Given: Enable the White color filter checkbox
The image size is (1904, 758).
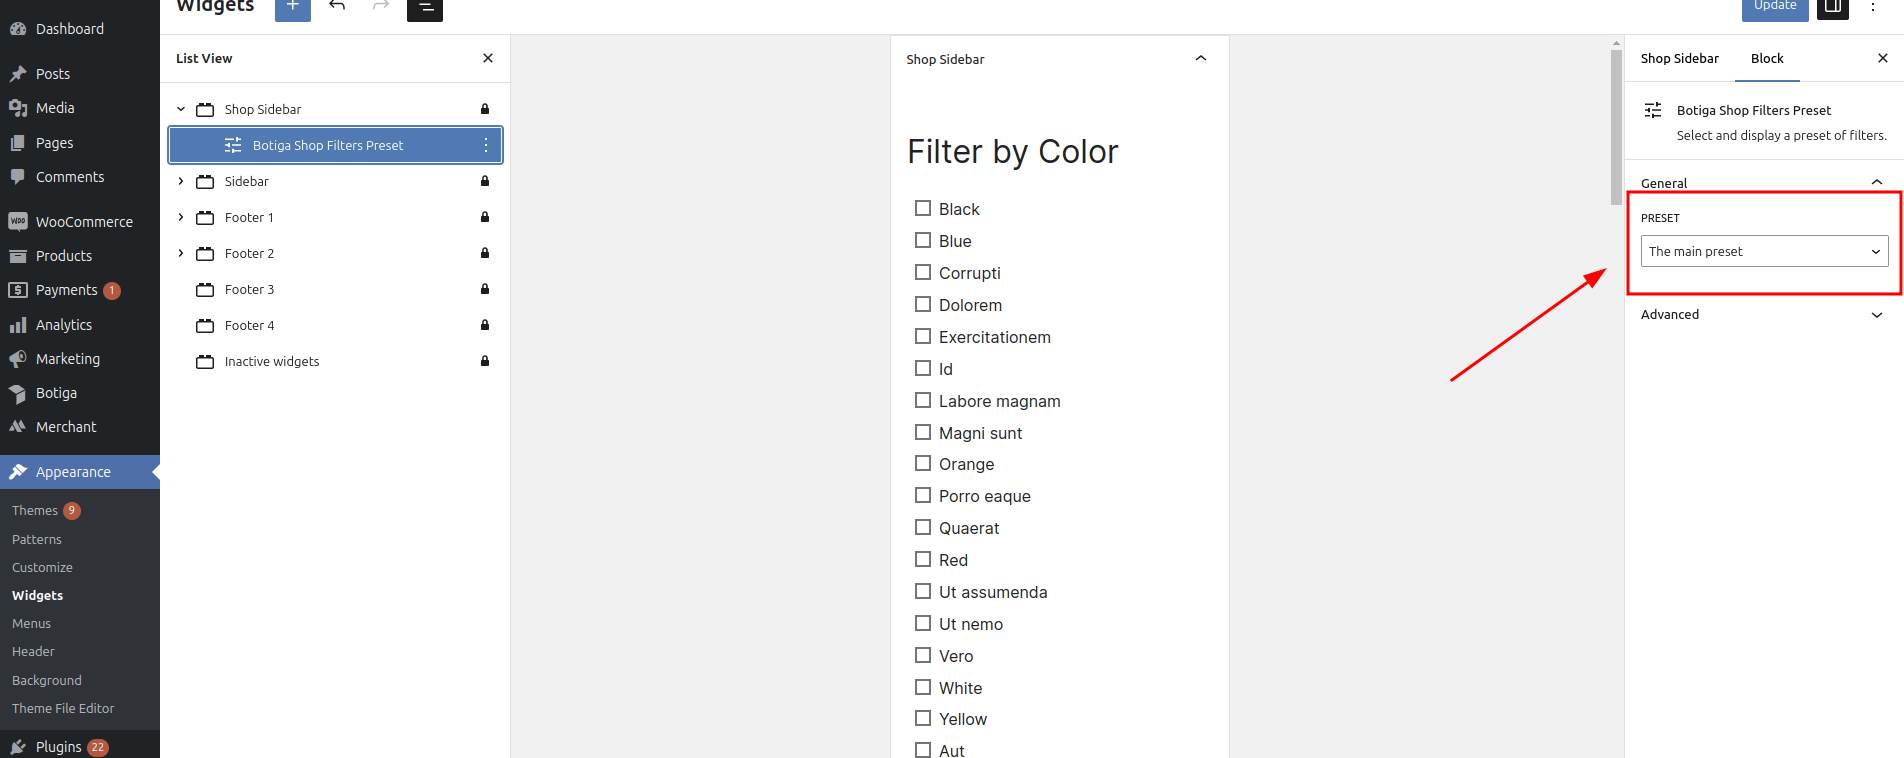Looking at the screenshot, I should point(923,687).
